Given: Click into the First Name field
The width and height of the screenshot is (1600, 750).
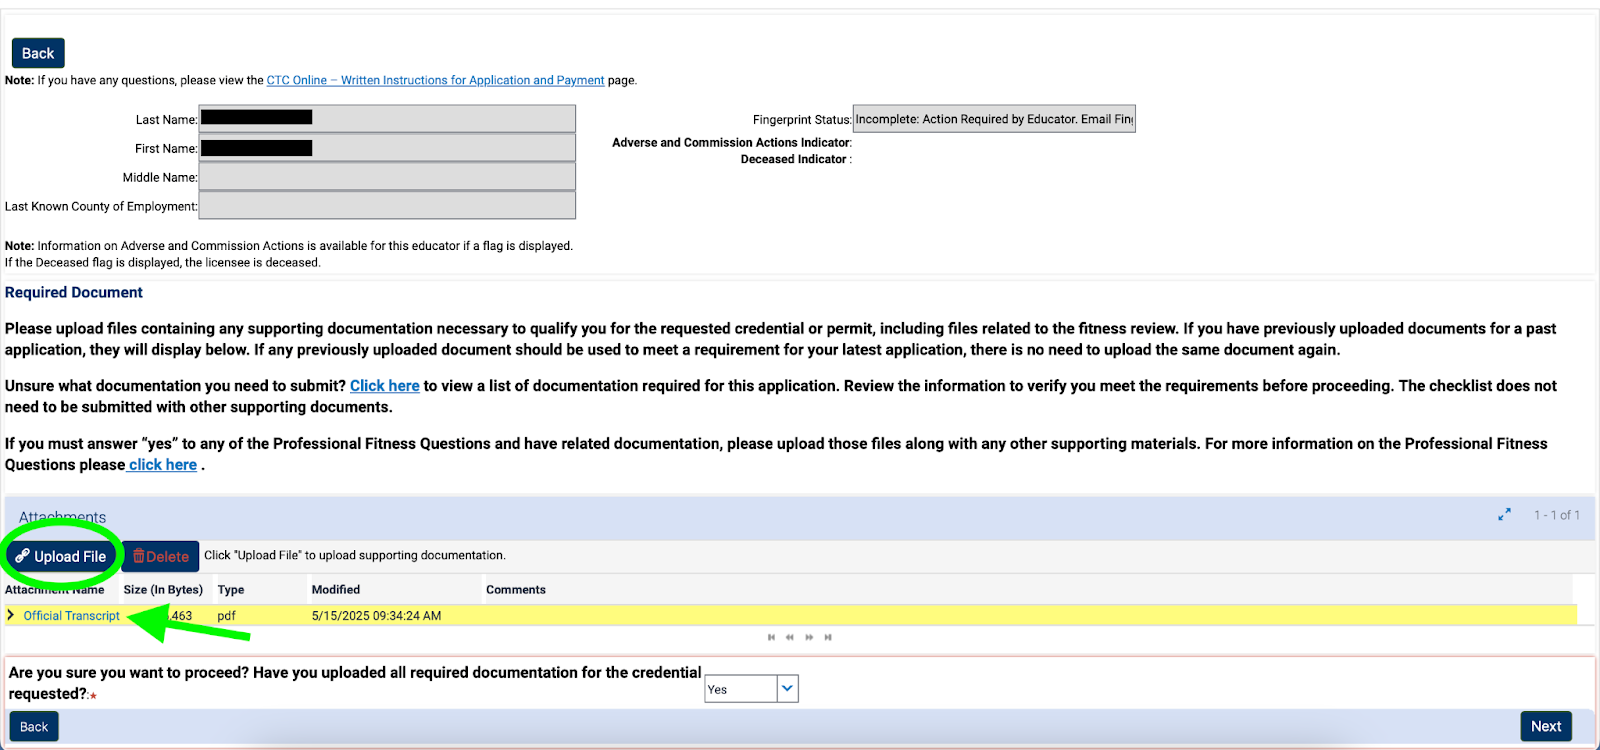Looking at the screenshot, I should 387,147.
